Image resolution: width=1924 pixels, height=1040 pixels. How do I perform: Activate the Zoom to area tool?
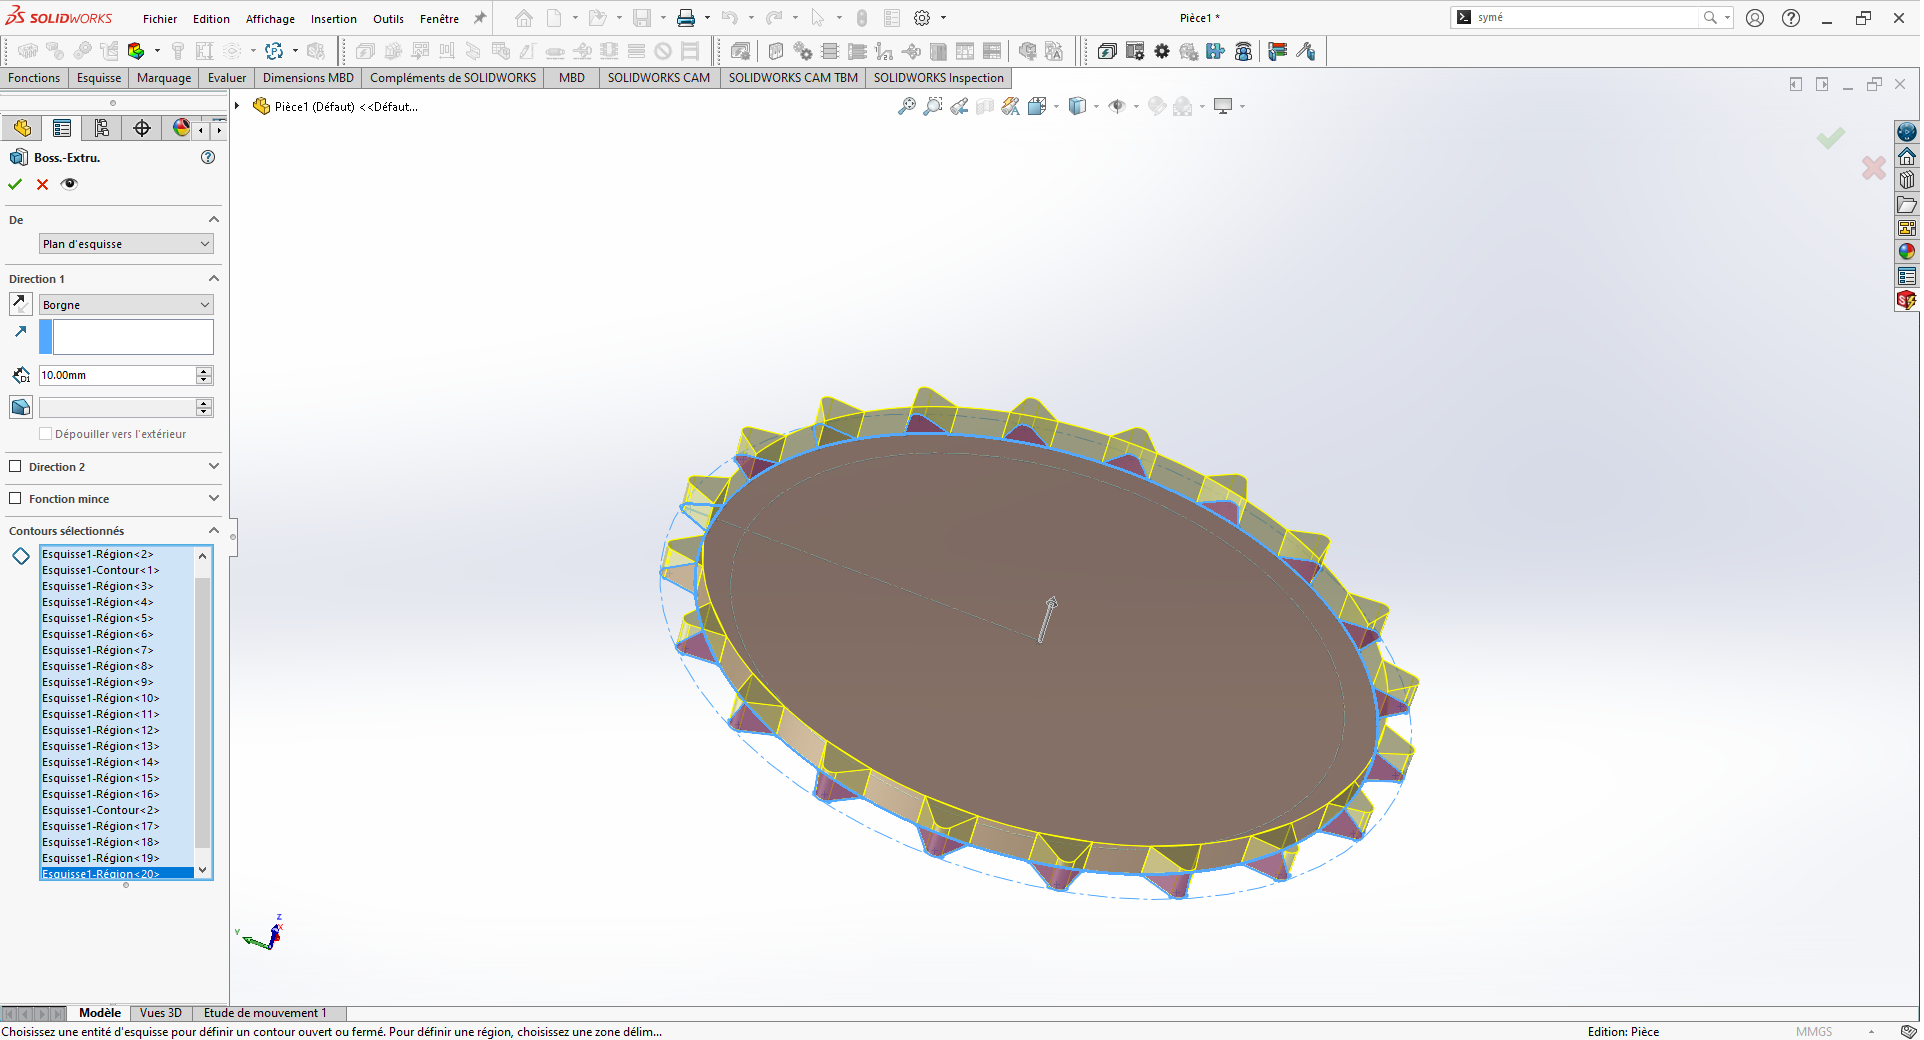[932, 106]
